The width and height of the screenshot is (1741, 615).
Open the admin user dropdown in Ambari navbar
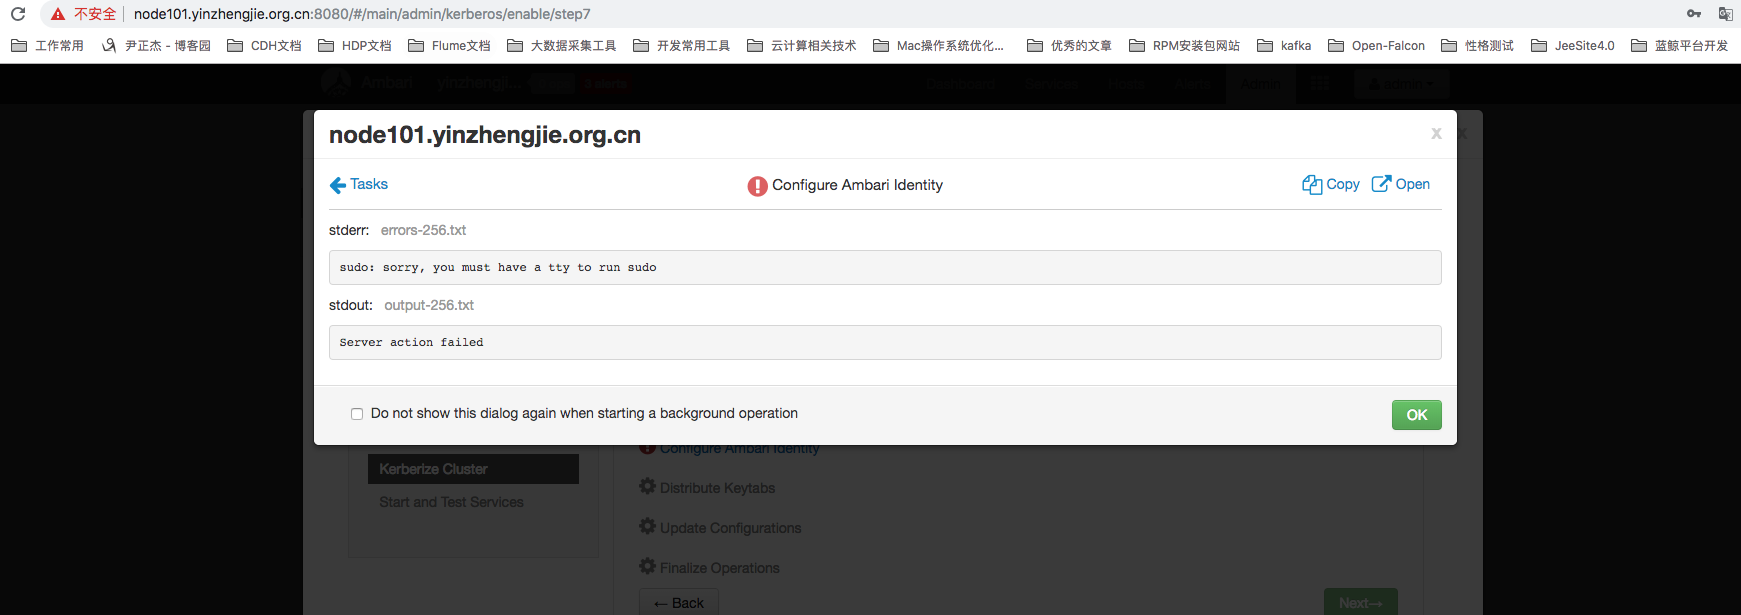pos(1401,84)
